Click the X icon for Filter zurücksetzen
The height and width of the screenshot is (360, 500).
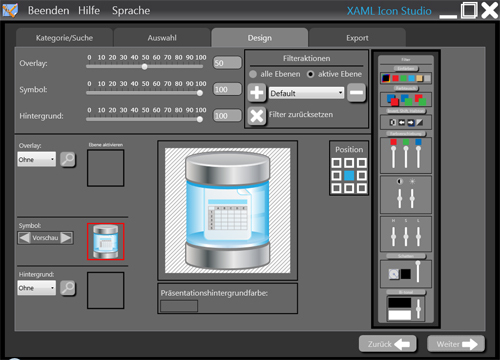tap(257, 116)
